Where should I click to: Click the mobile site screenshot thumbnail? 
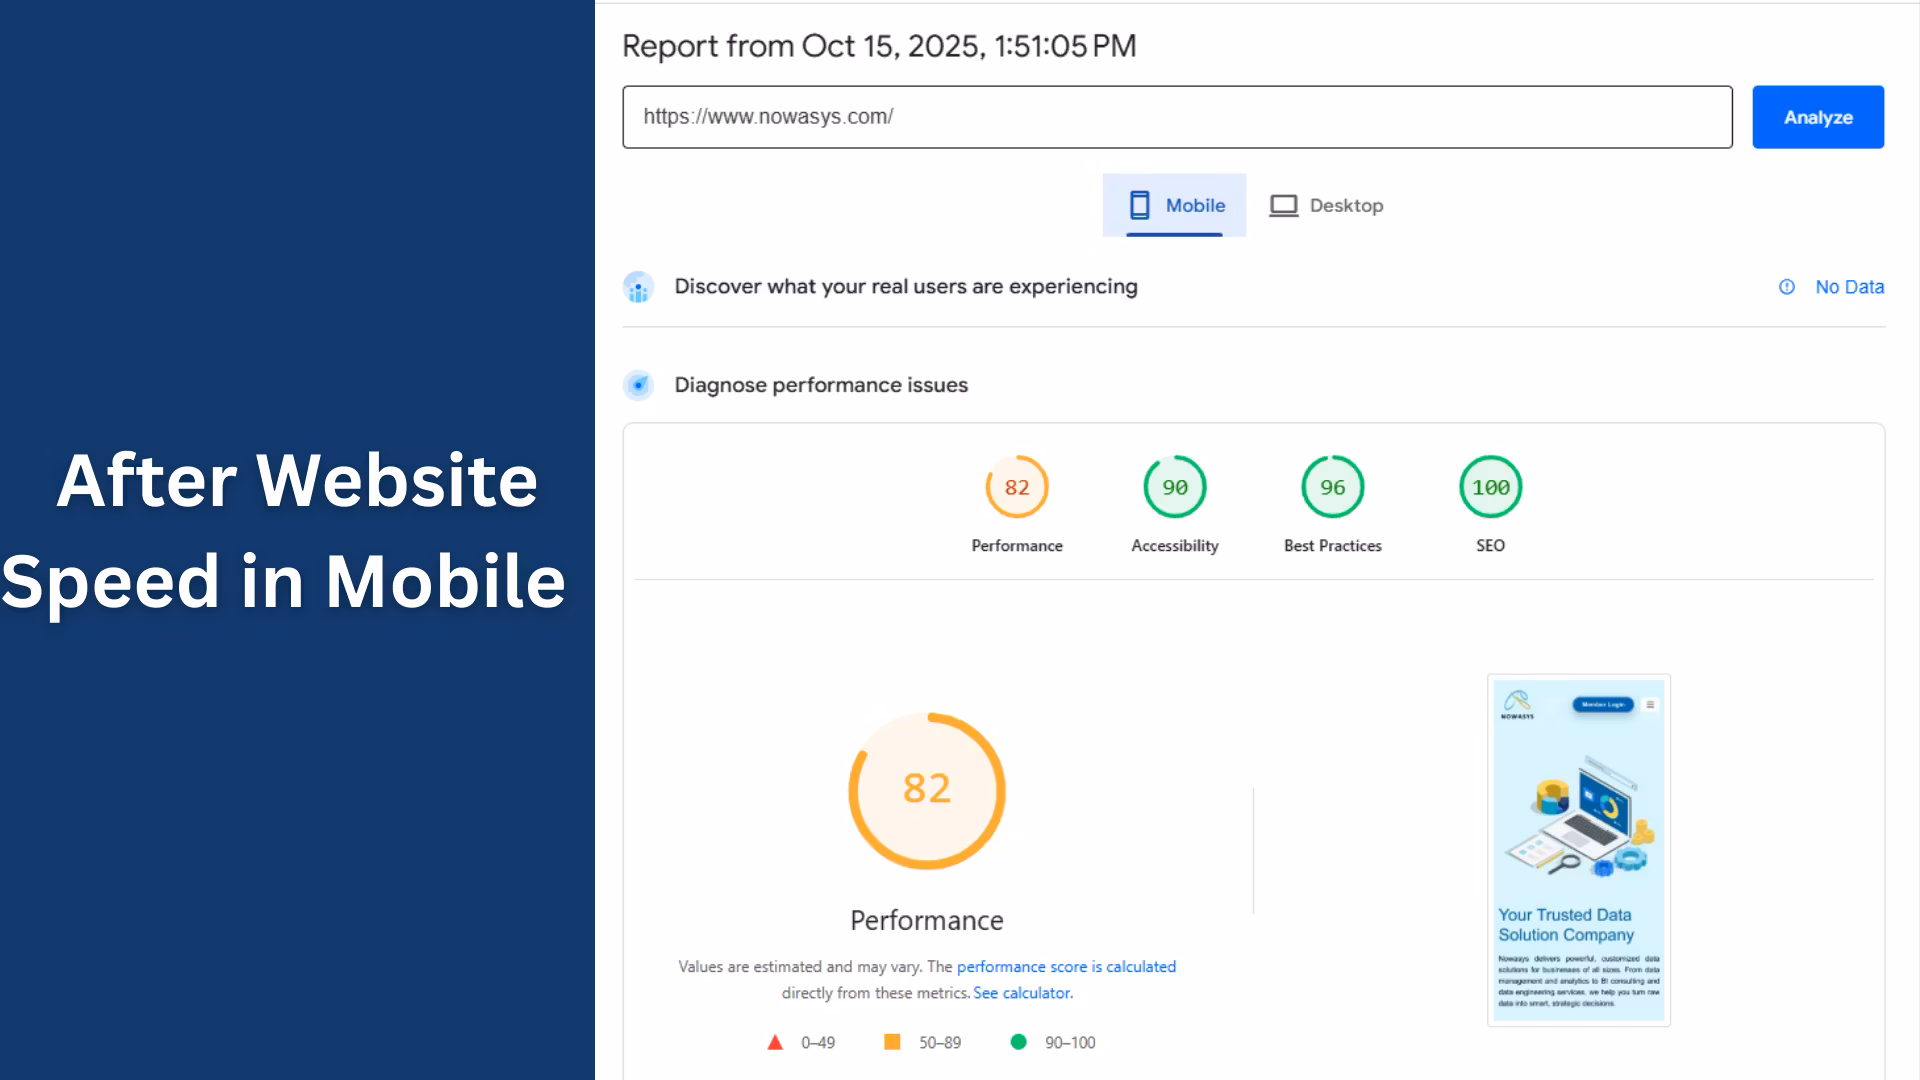coord(1578,850)
